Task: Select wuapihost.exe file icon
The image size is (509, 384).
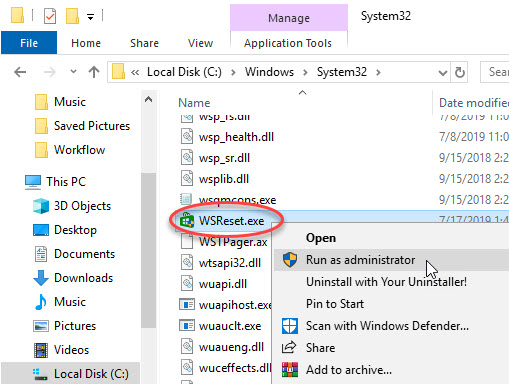Action: (x=187, y=305)
